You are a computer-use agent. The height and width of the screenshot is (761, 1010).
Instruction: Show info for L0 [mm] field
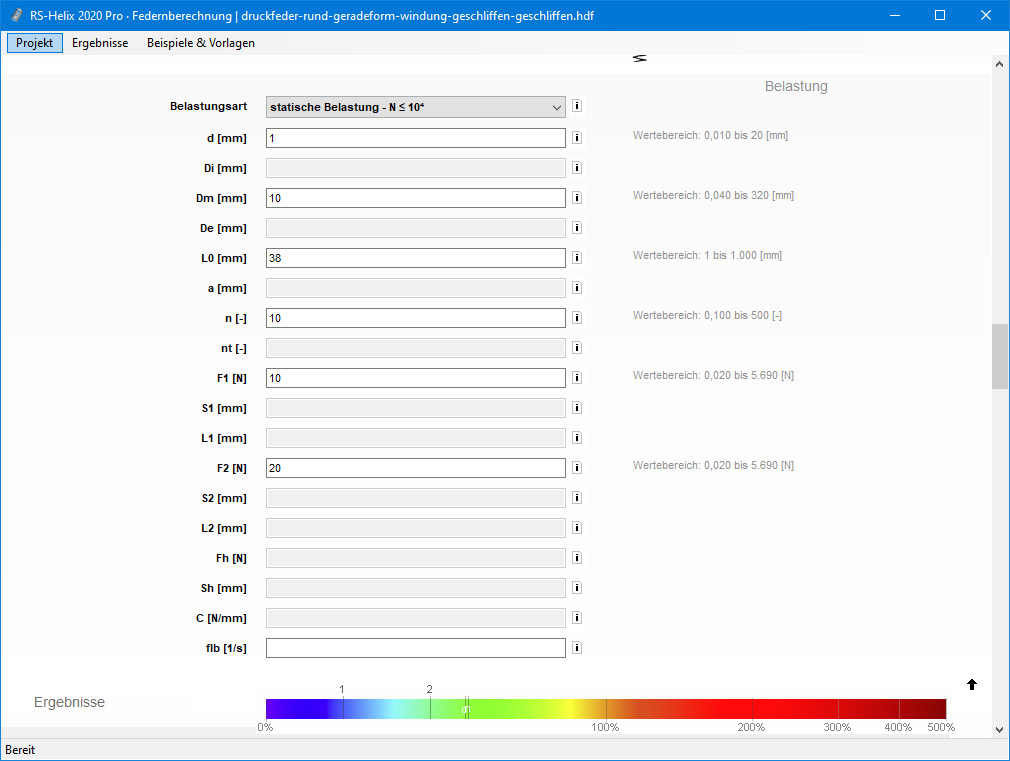tap(577, 258)
